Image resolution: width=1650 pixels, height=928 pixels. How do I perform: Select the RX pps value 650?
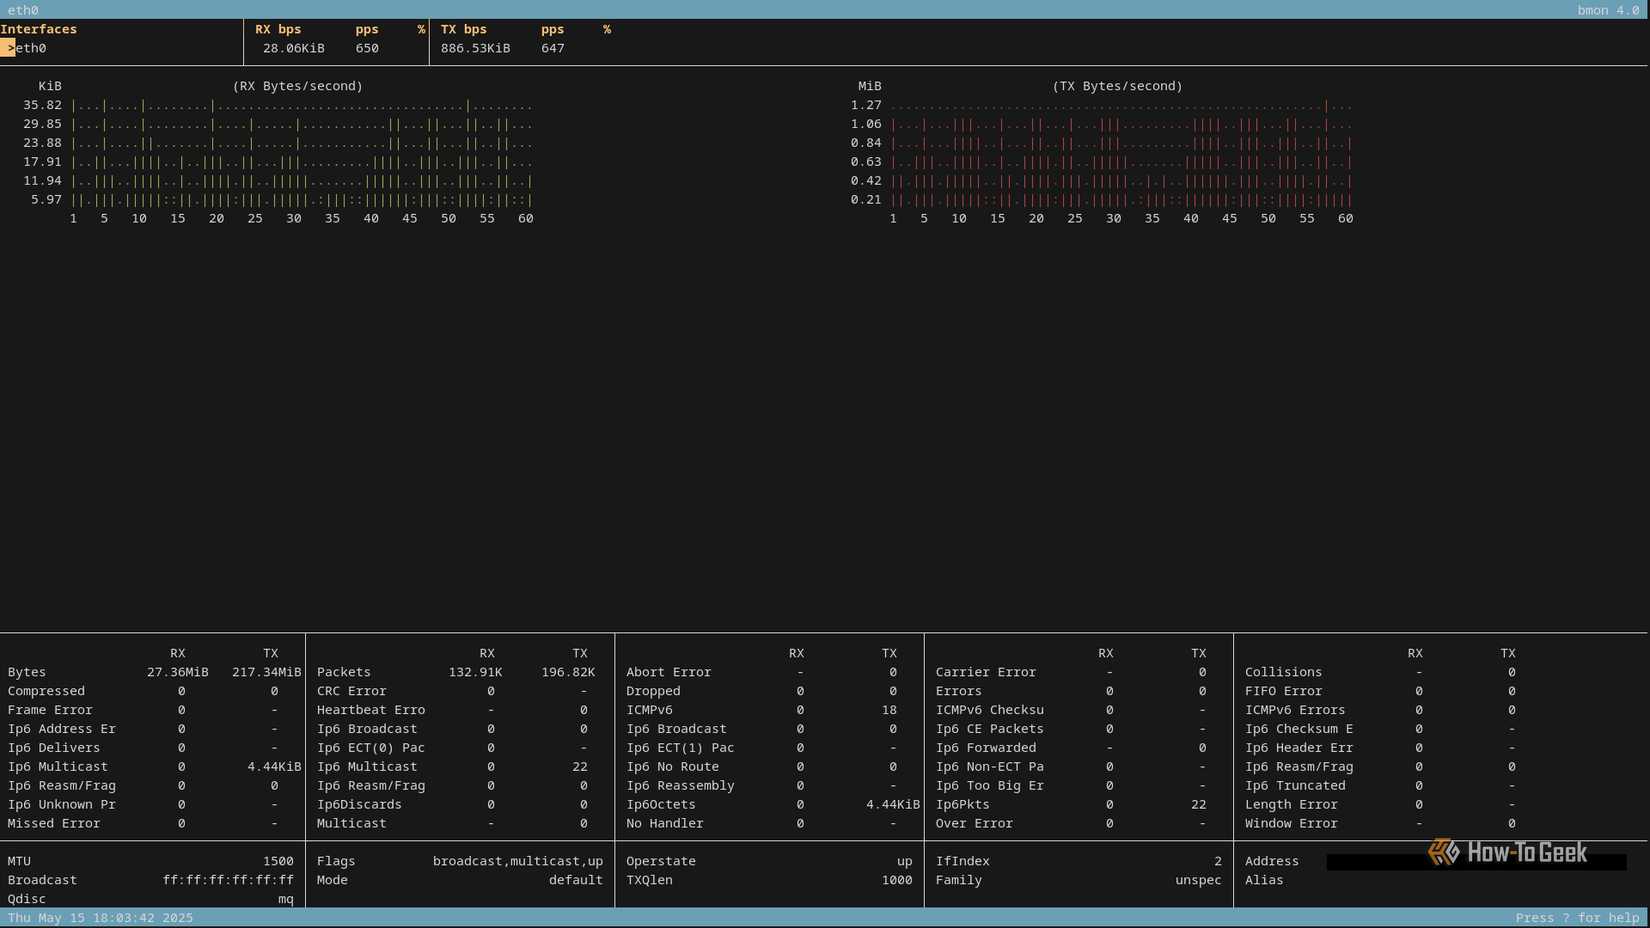click(366, 48)
